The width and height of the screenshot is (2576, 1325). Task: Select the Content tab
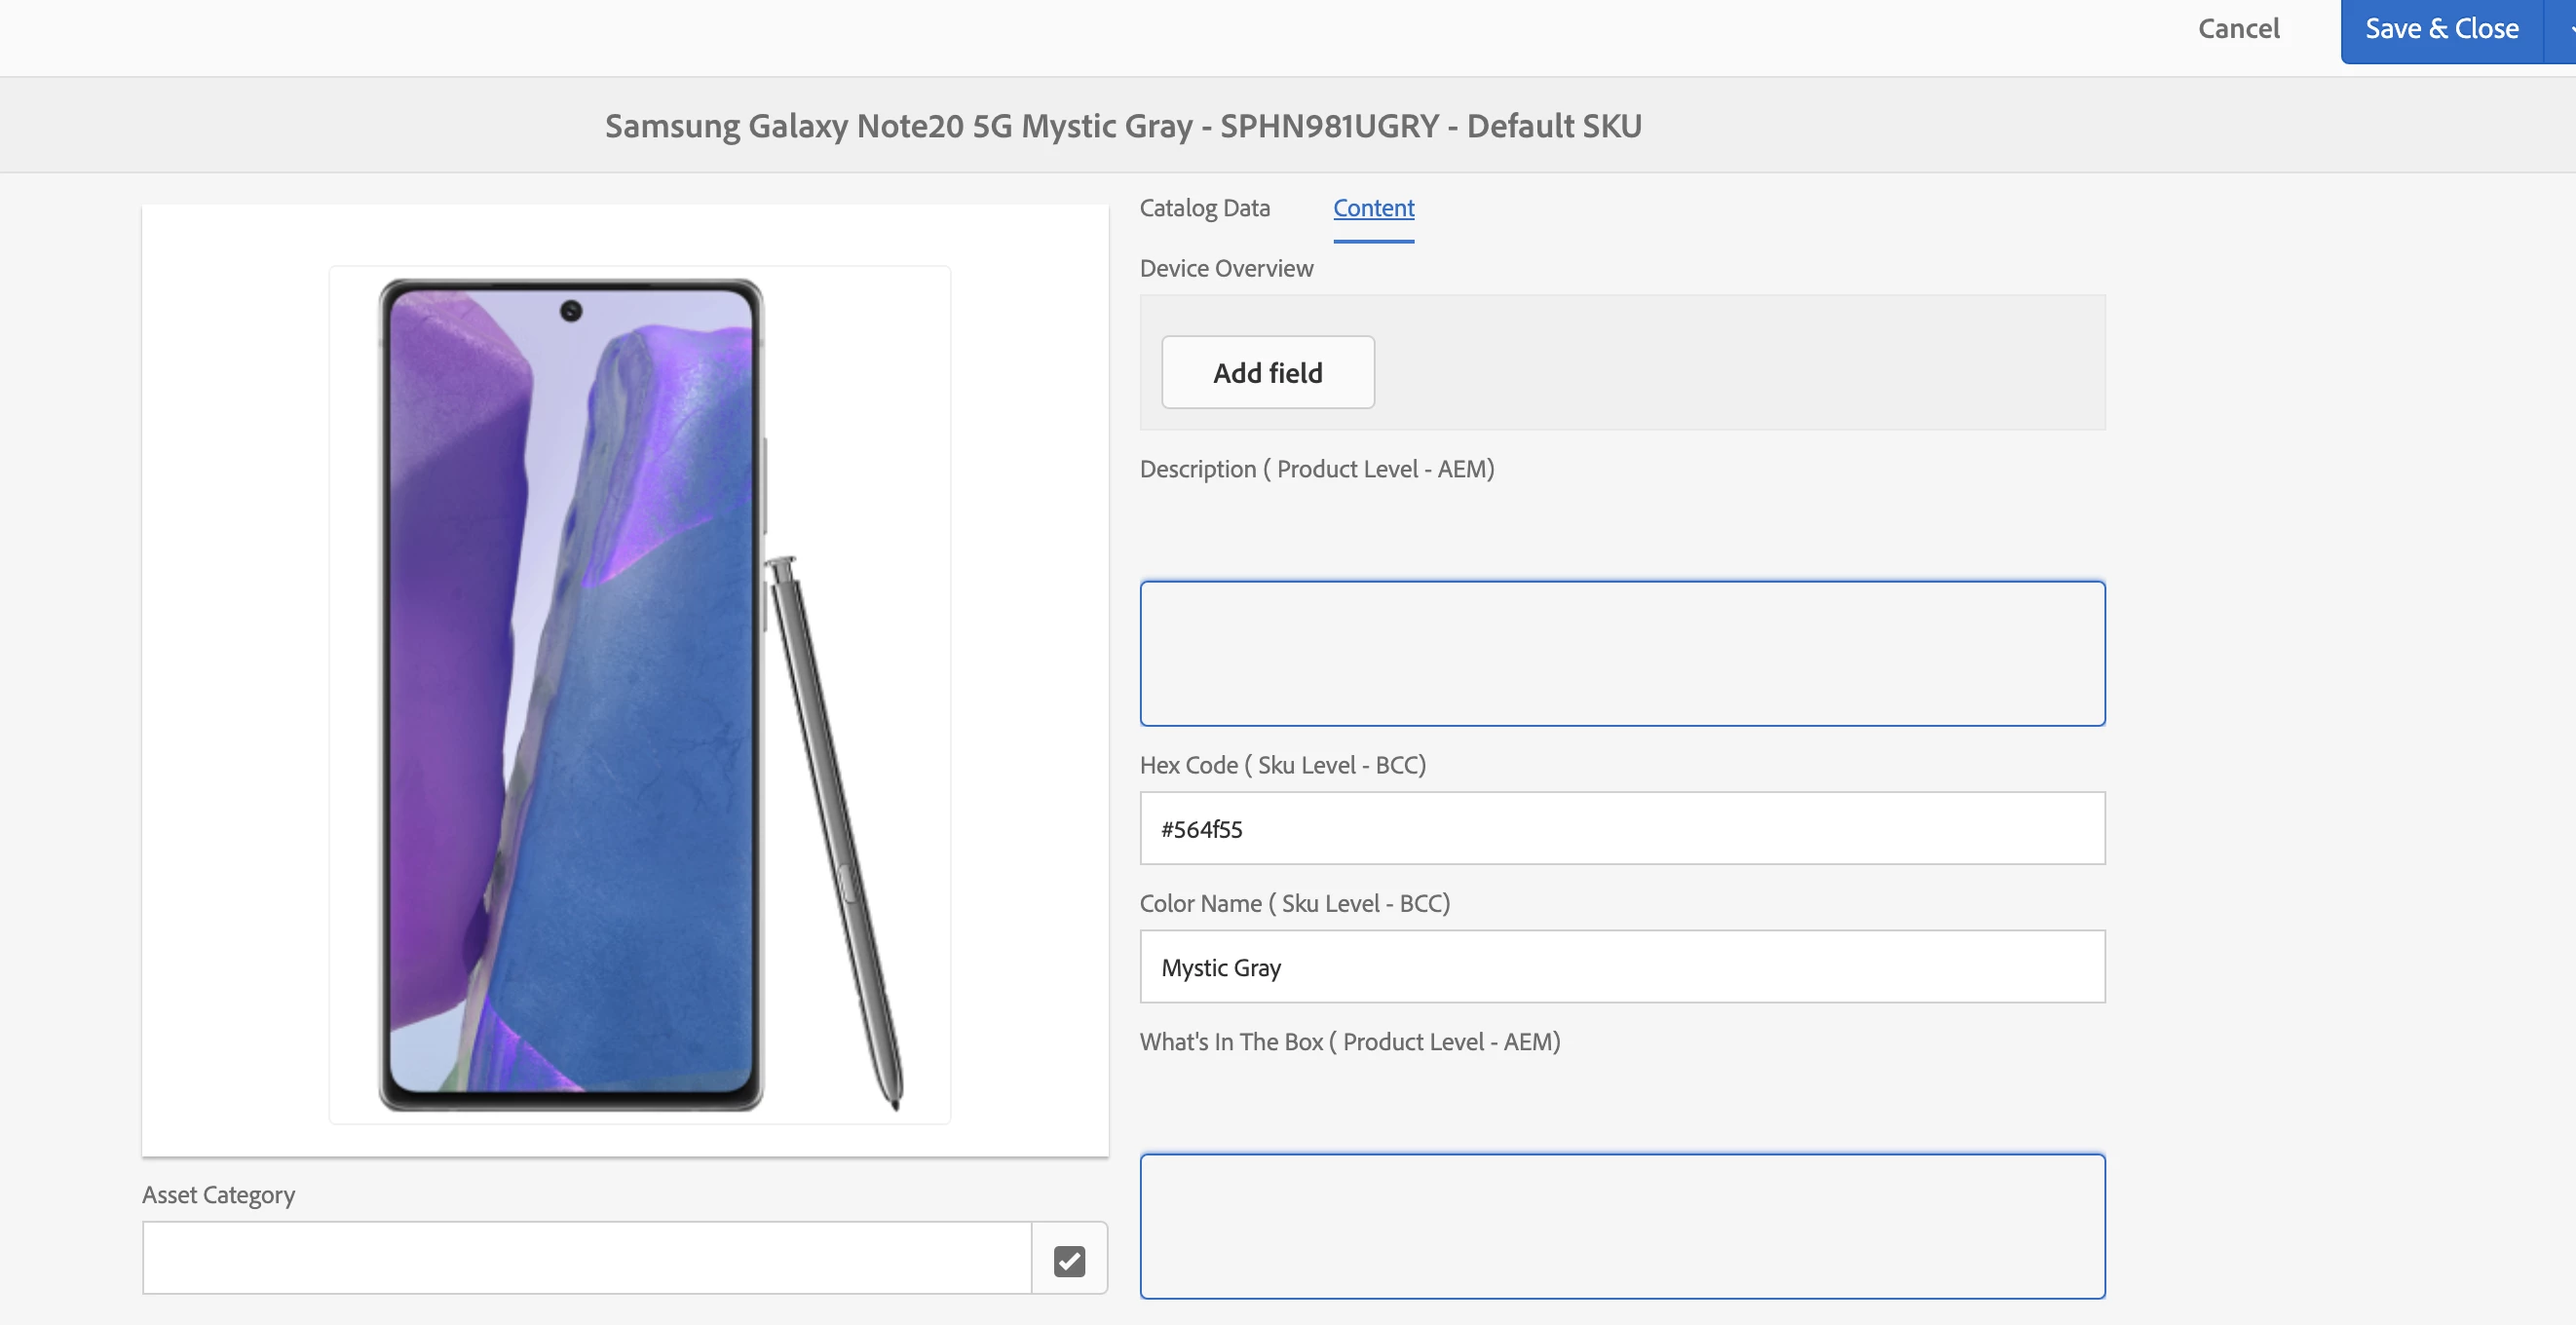point(1373,208)
